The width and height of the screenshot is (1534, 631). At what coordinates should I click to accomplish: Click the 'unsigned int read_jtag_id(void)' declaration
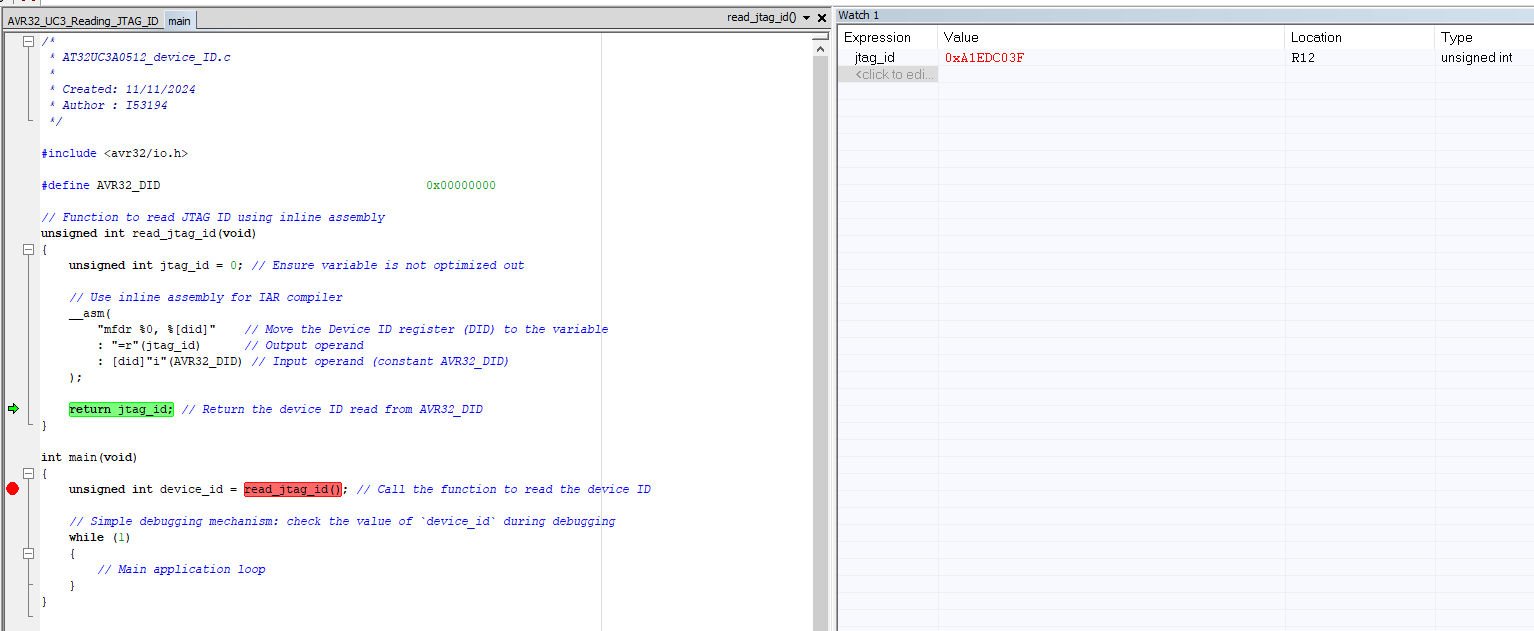pyautogui.click(x=149, y=233)
